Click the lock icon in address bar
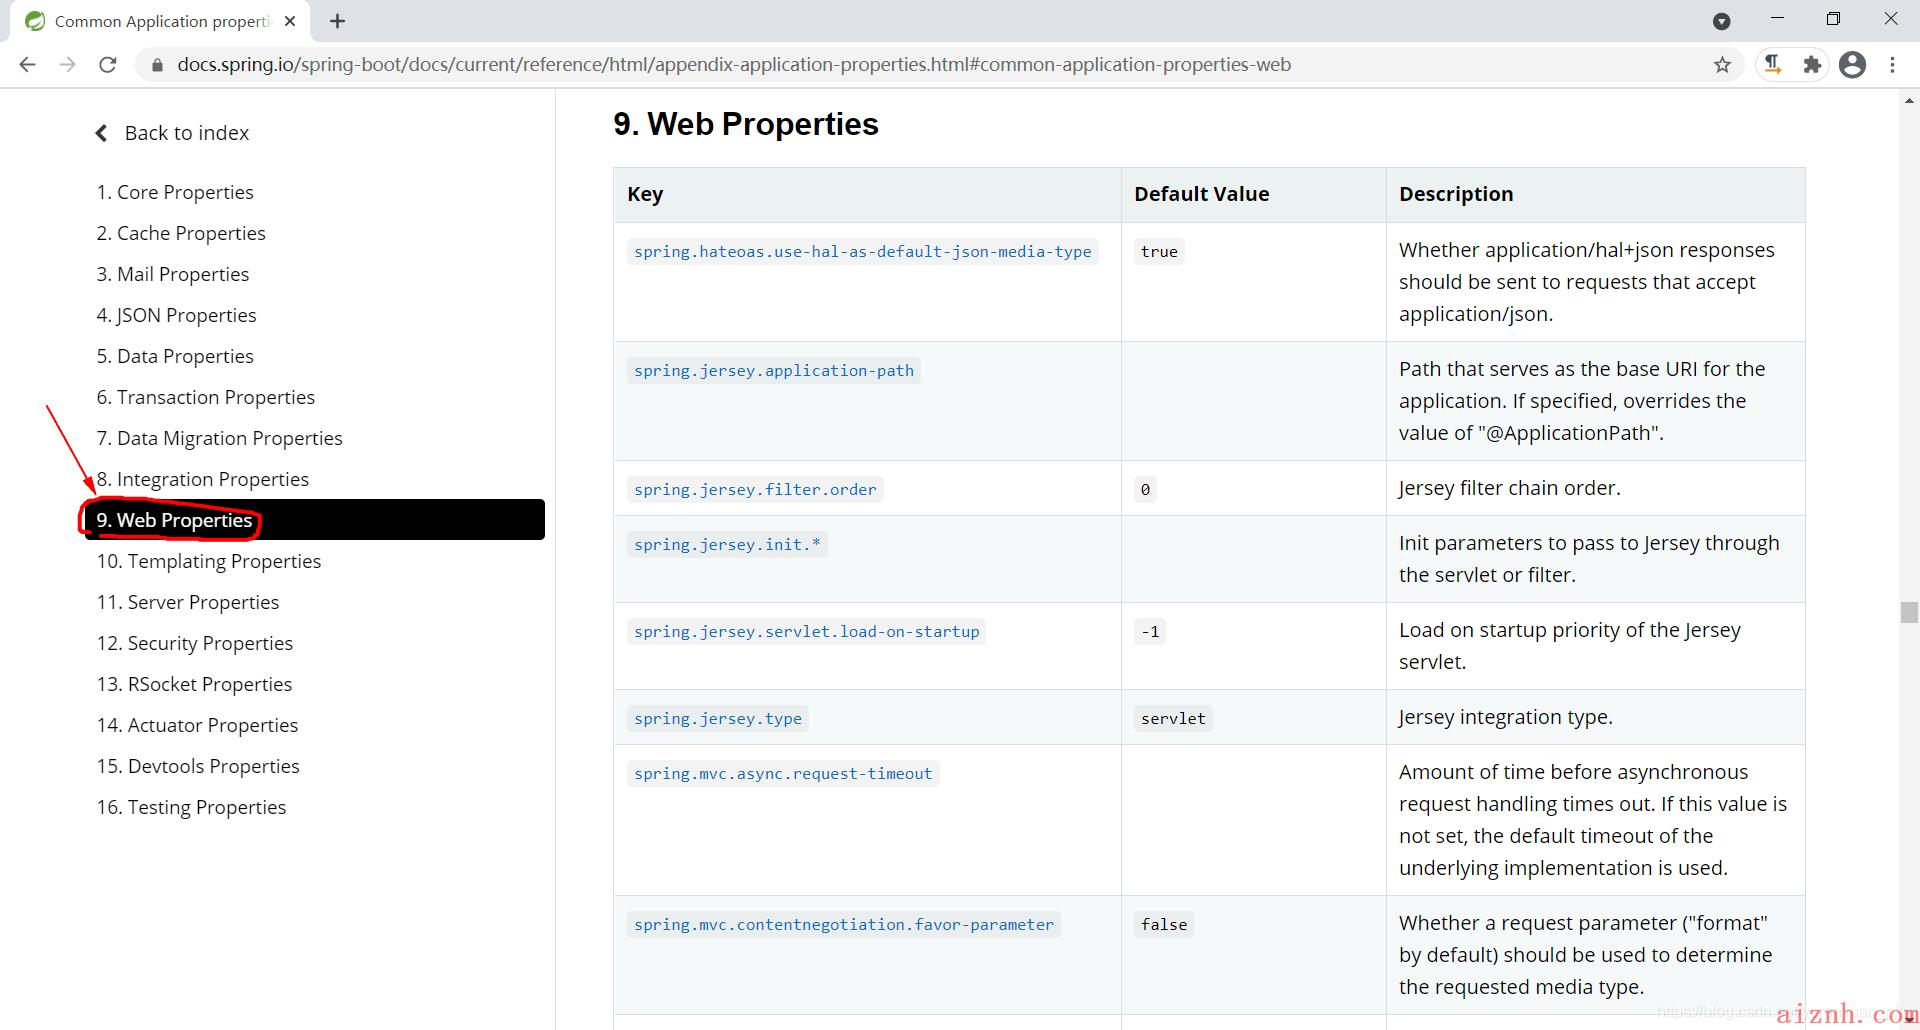 (x=156, y=65)
